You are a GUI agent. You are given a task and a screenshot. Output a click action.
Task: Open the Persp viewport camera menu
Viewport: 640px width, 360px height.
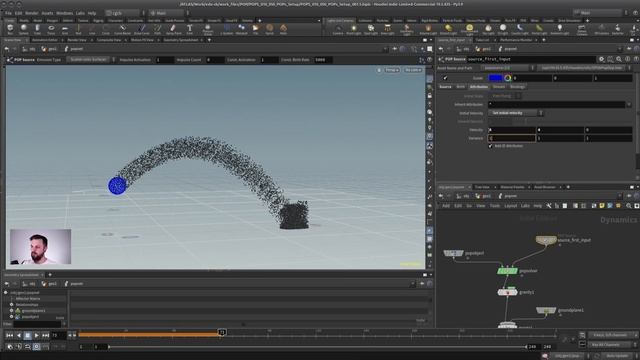[x=392, y=70]
